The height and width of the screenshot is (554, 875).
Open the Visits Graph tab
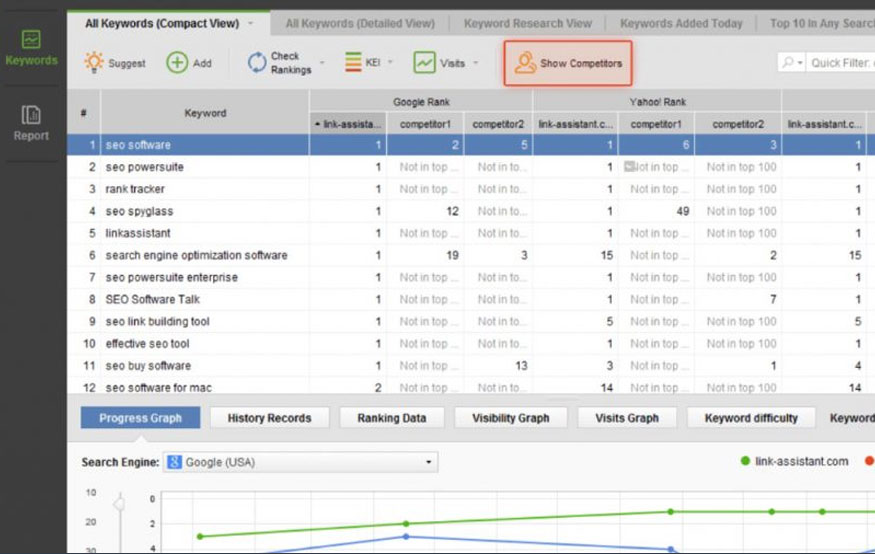point(627,418)
